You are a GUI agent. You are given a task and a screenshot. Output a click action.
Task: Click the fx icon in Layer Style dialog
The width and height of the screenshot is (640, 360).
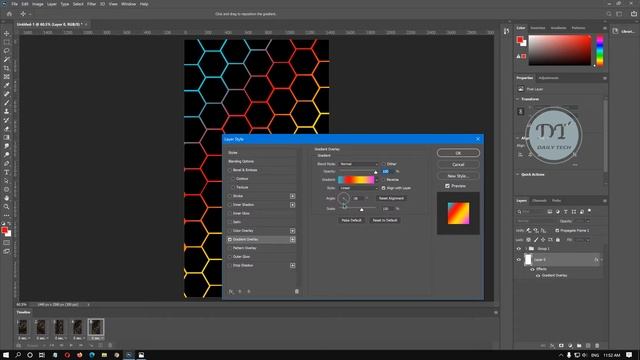click(x=231, y=291)
